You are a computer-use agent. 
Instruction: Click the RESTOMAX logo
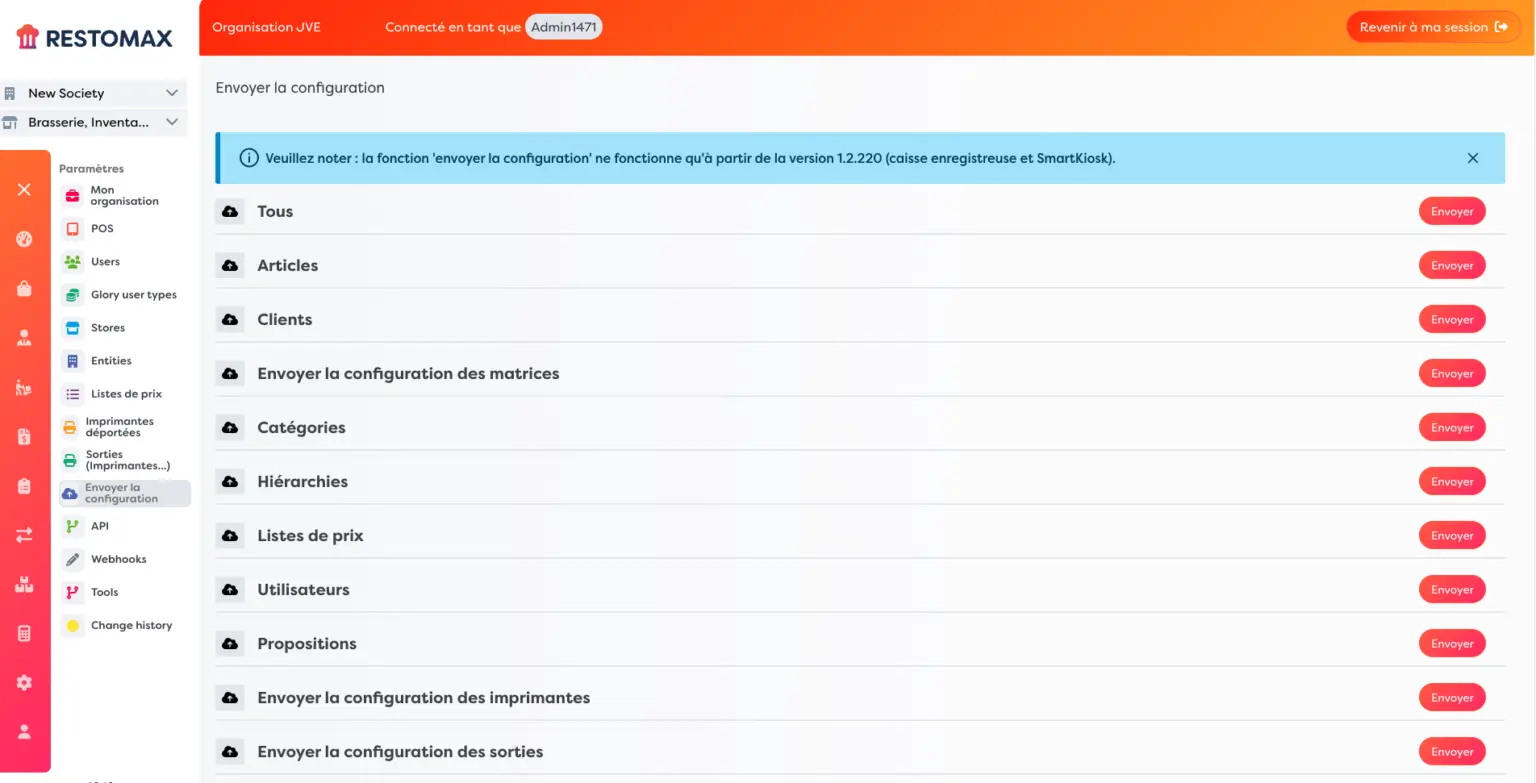point(94,38)
